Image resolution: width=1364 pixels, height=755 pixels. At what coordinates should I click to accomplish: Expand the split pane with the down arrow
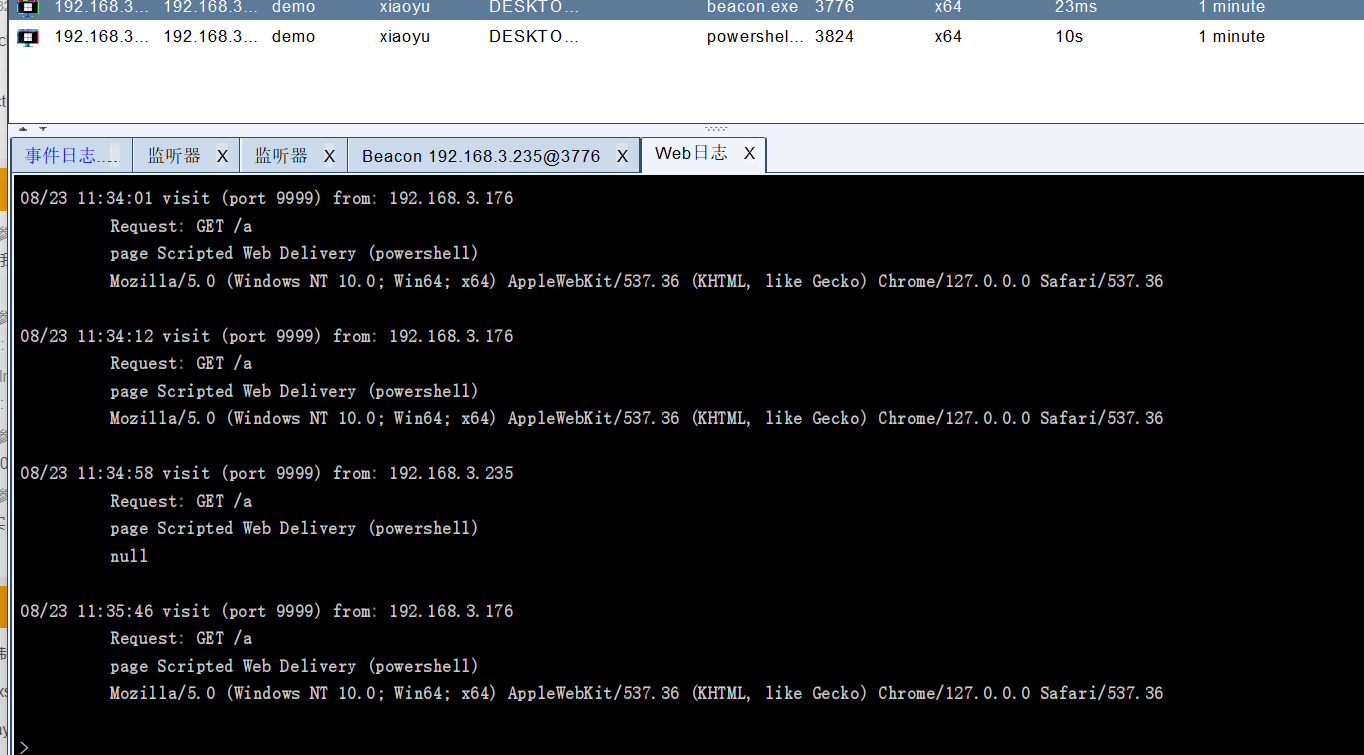43,128
